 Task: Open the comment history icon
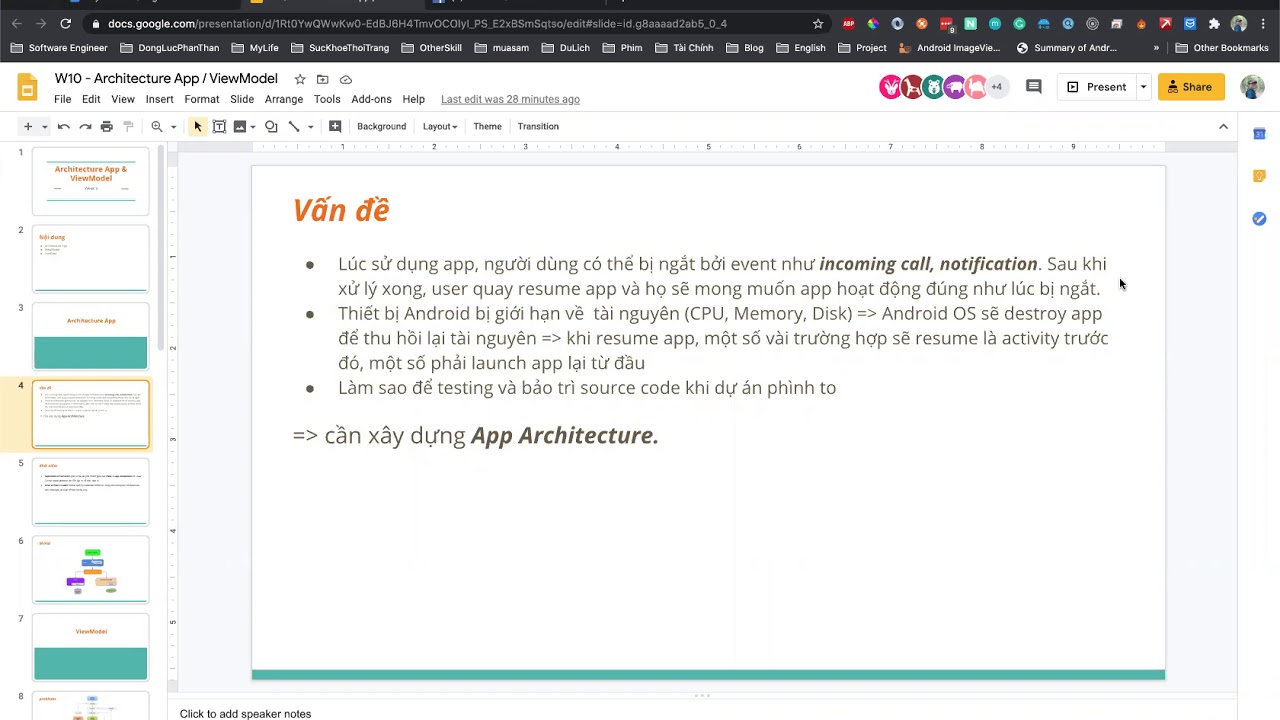1034,87
